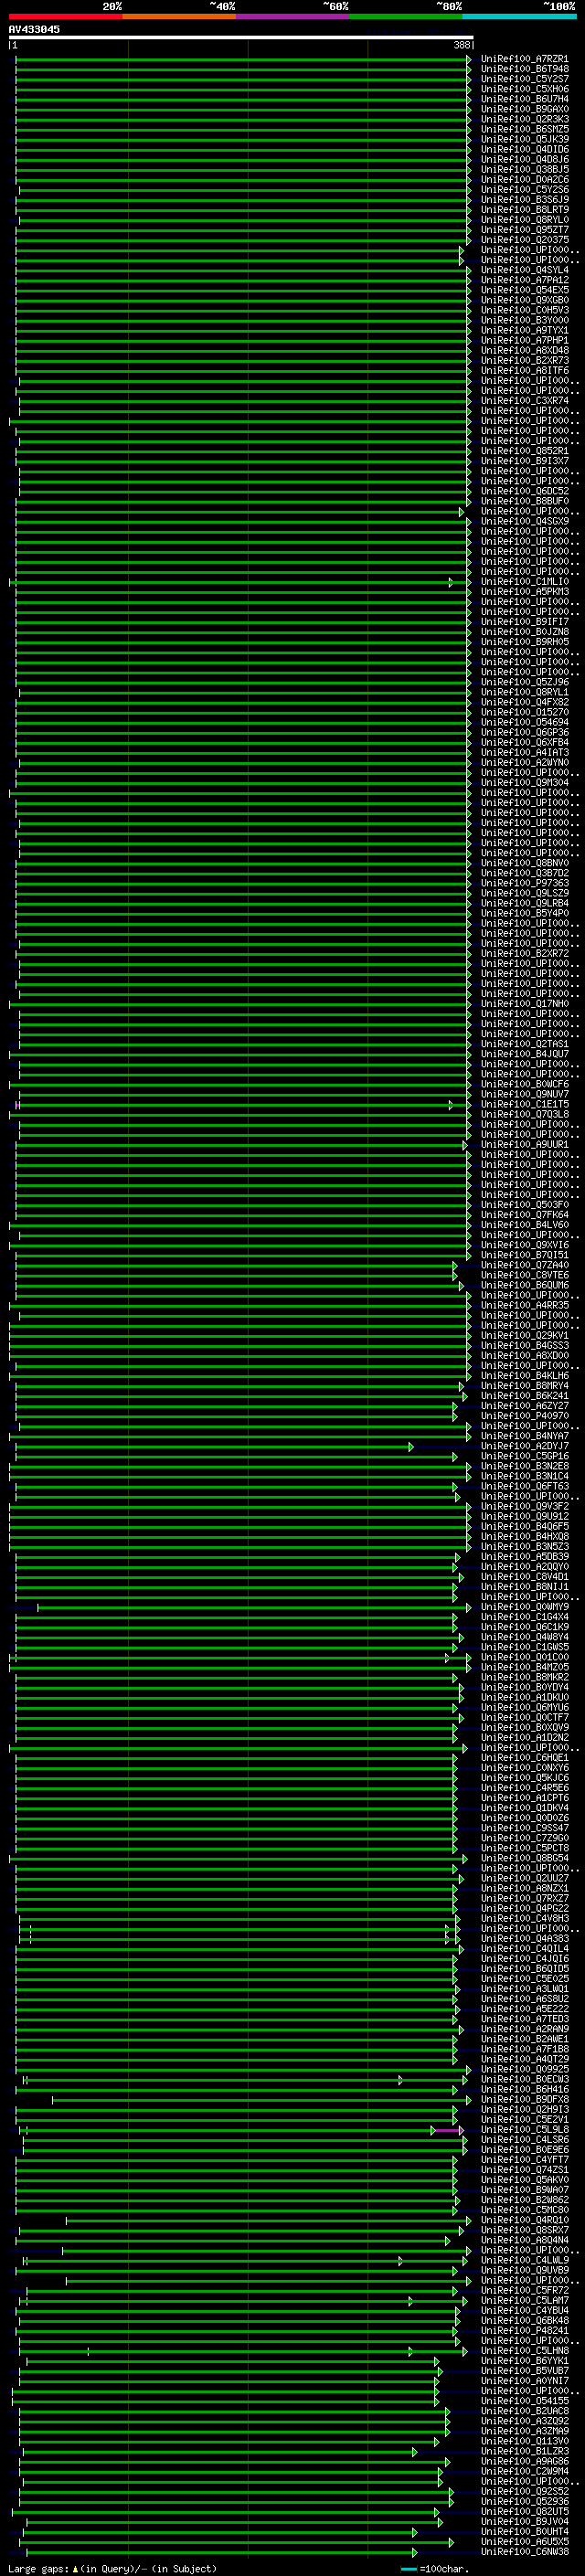Click the purple ~60% color scale segment

(292, 16)
